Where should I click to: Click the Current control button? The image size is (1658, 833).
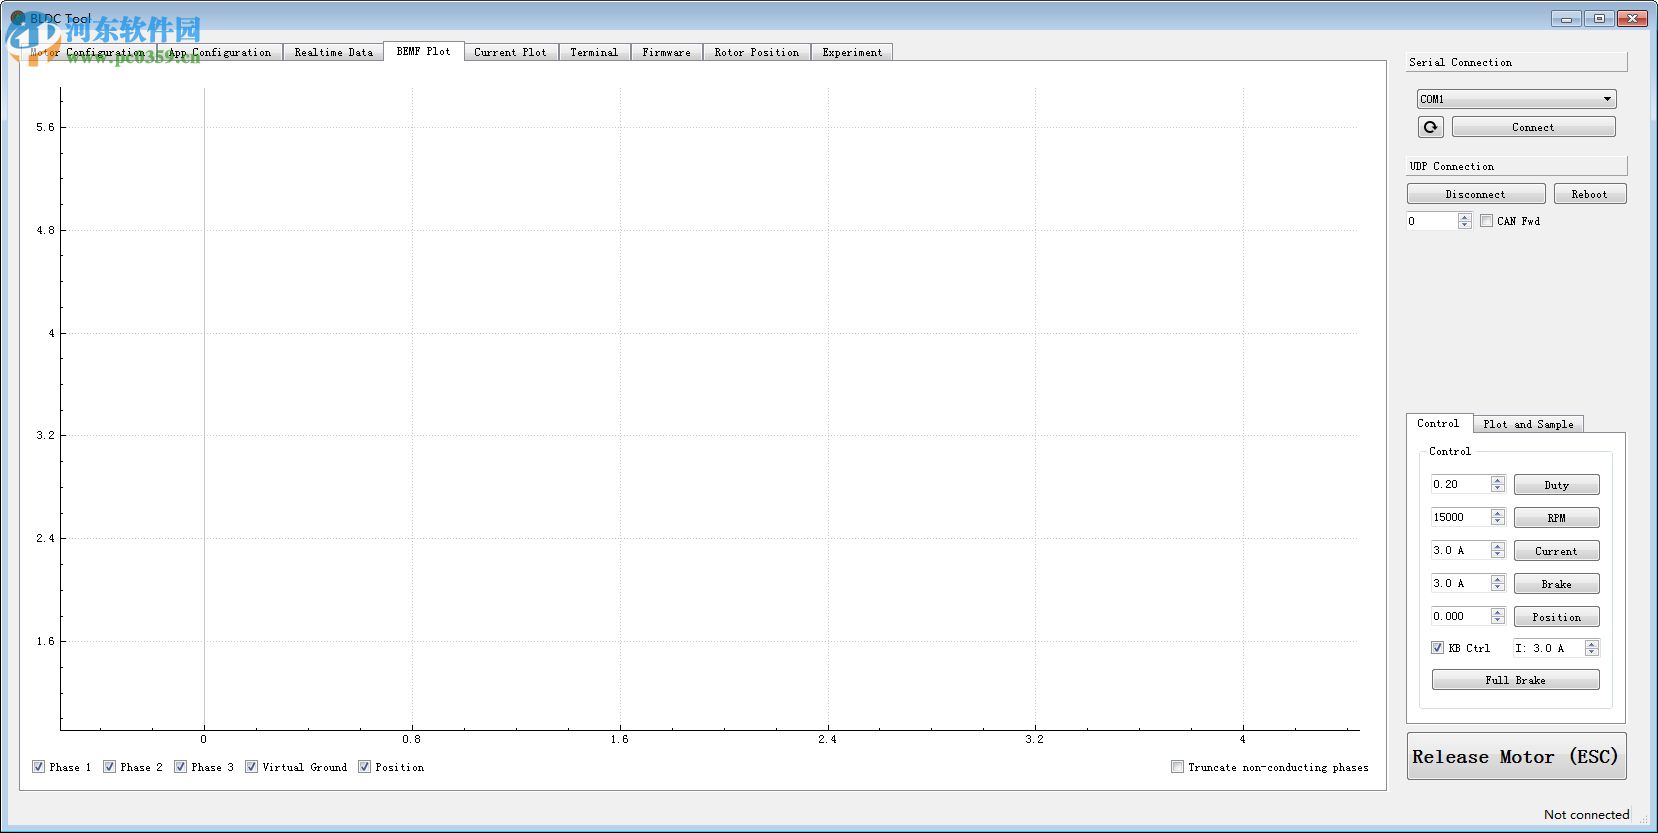coord(1557,551)
